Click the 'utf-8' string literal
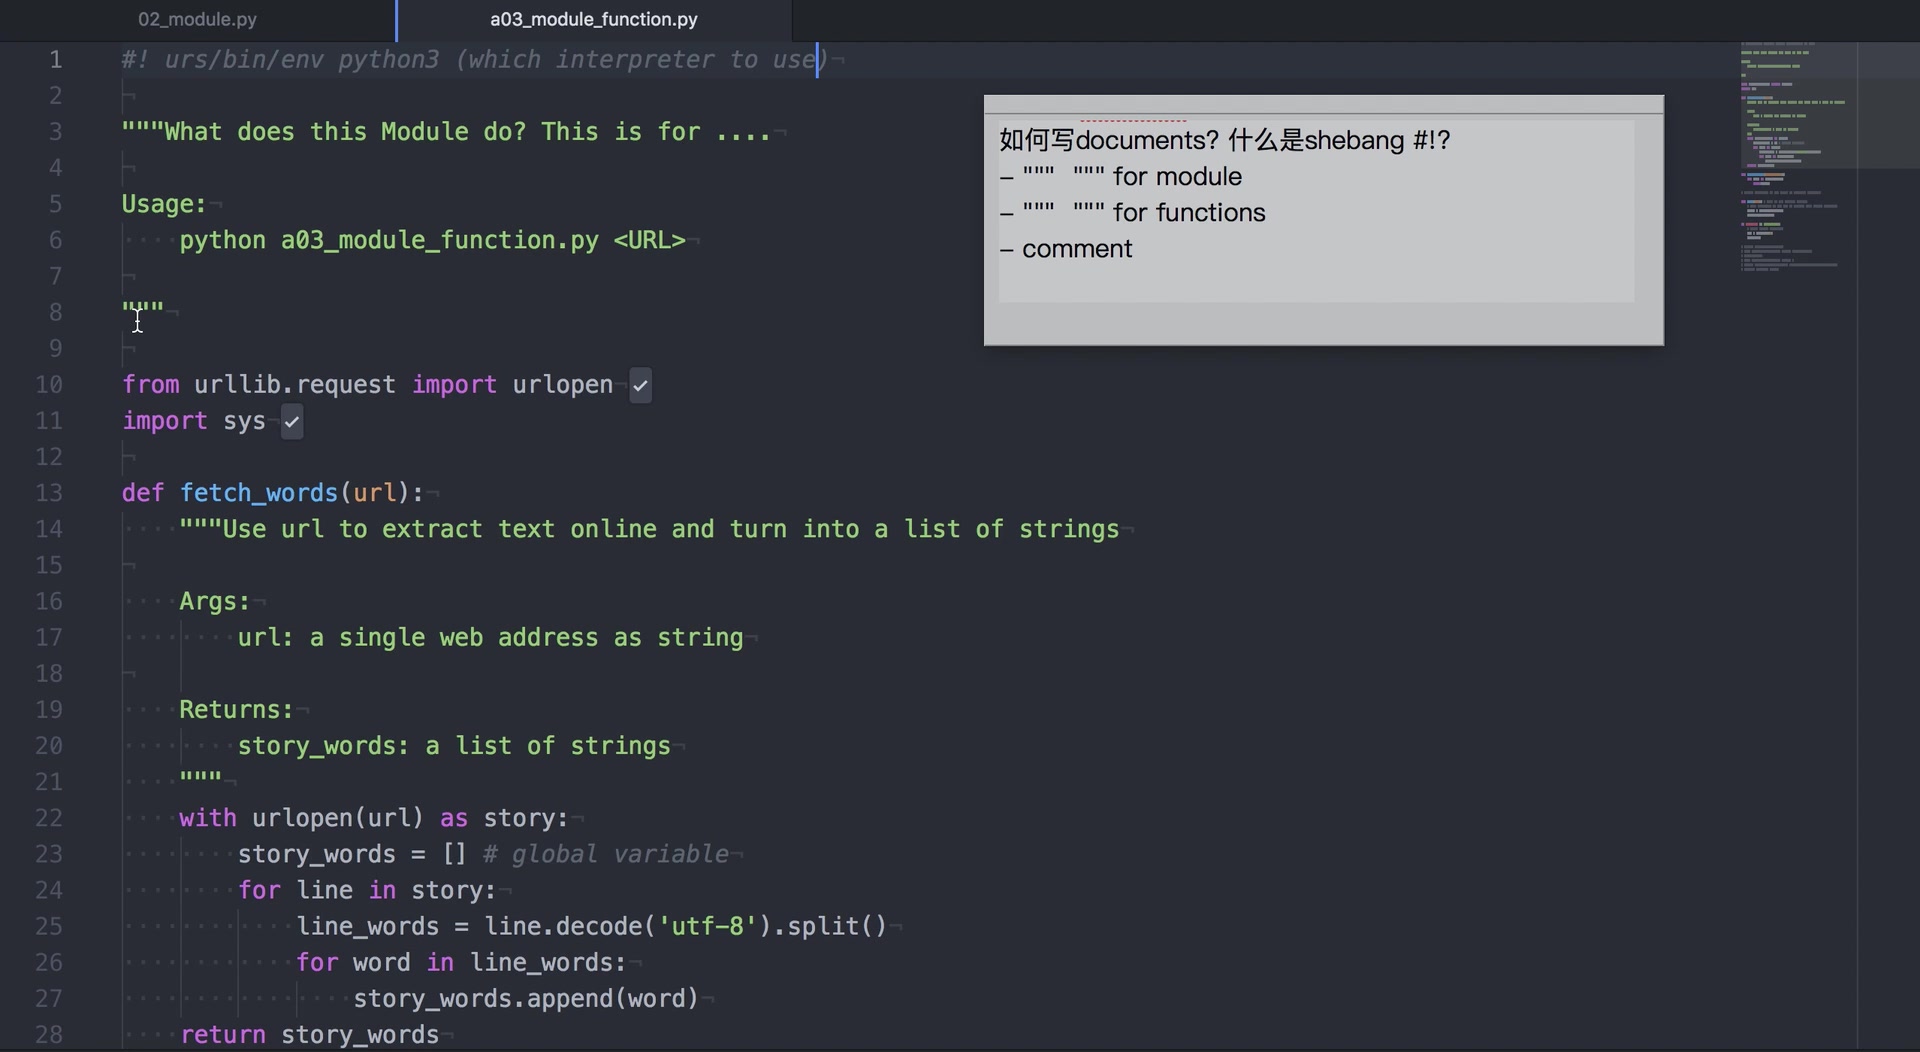Screen dimensions: 1920x1052 pos(707,926)
